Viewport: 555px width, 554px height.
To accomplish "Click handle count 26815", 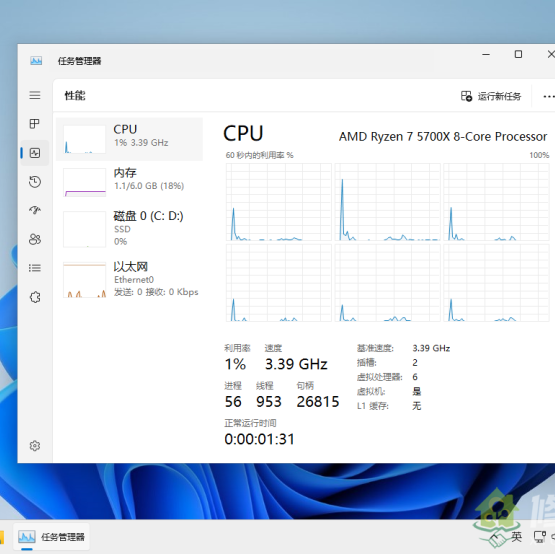I will tap(318, 402).
